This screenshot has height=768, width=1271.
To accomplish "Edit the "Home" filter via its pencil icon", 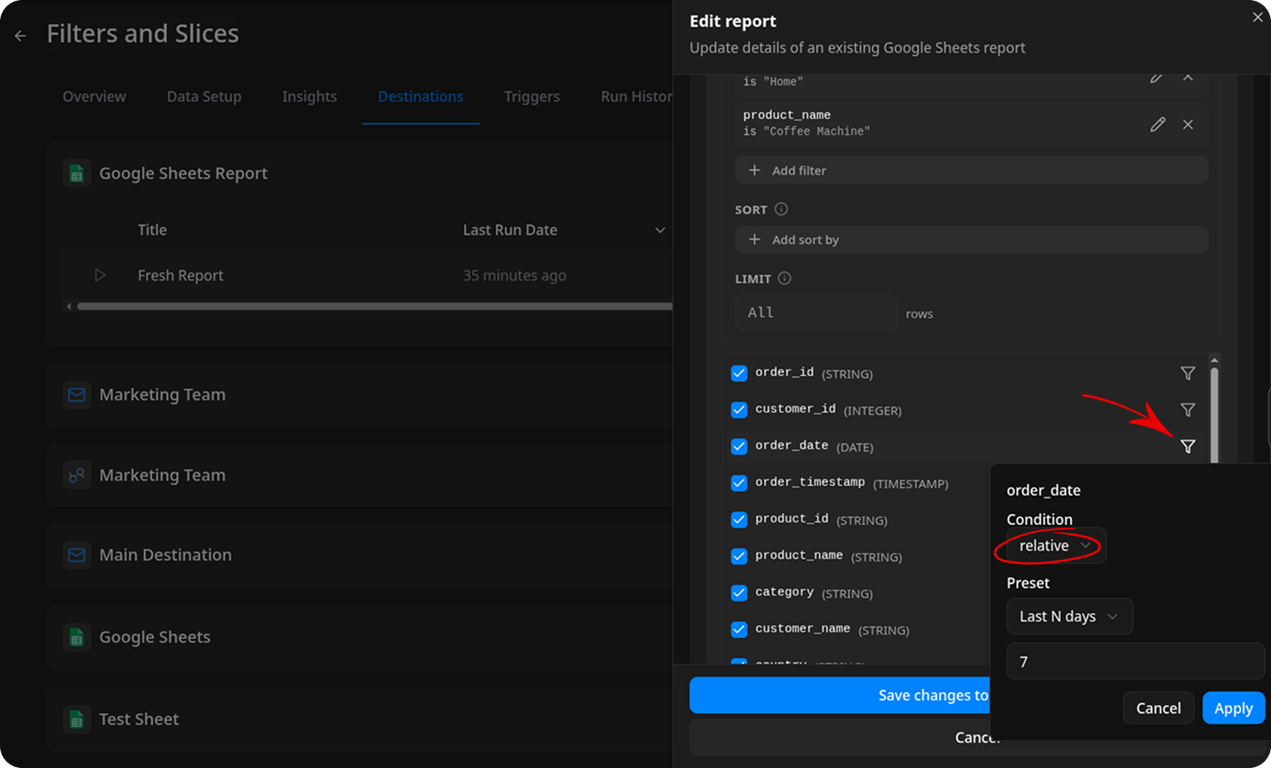I will click(x=1158, y=77).
